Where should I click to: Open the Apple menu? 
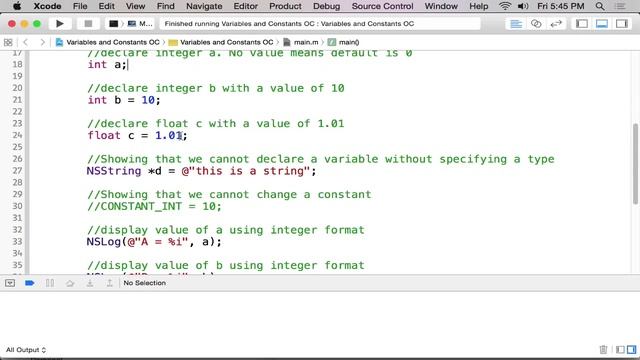[17, 6]
